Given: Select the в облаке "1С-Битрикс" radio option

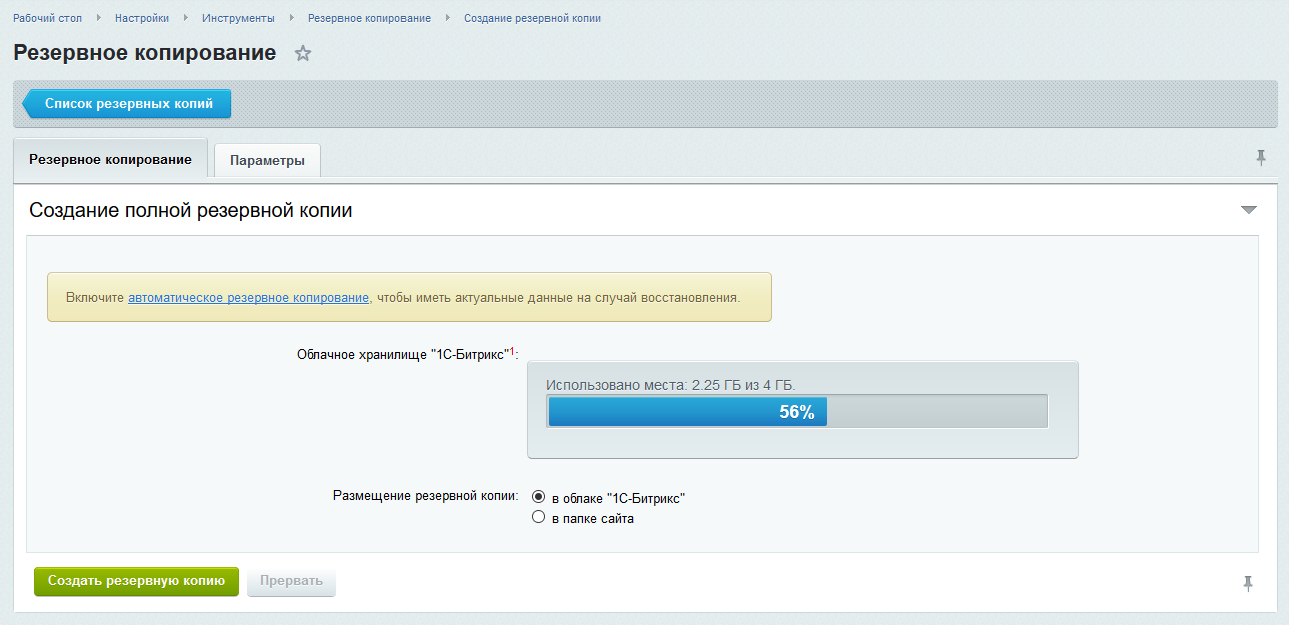Looking at the screenshot, I should coord(538,497).
